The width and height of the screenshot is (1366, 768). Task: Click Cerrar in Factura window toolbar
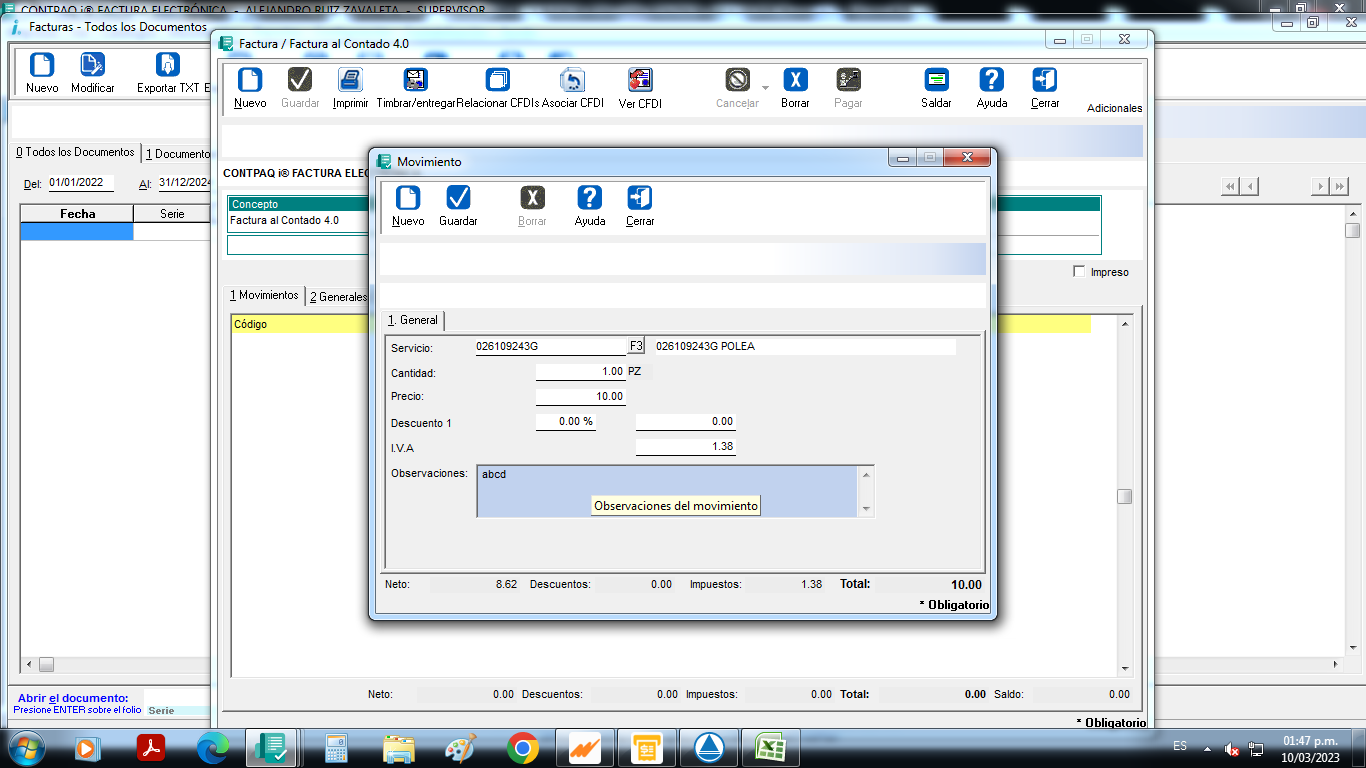pyautogui.click(x=1045, y=80)
